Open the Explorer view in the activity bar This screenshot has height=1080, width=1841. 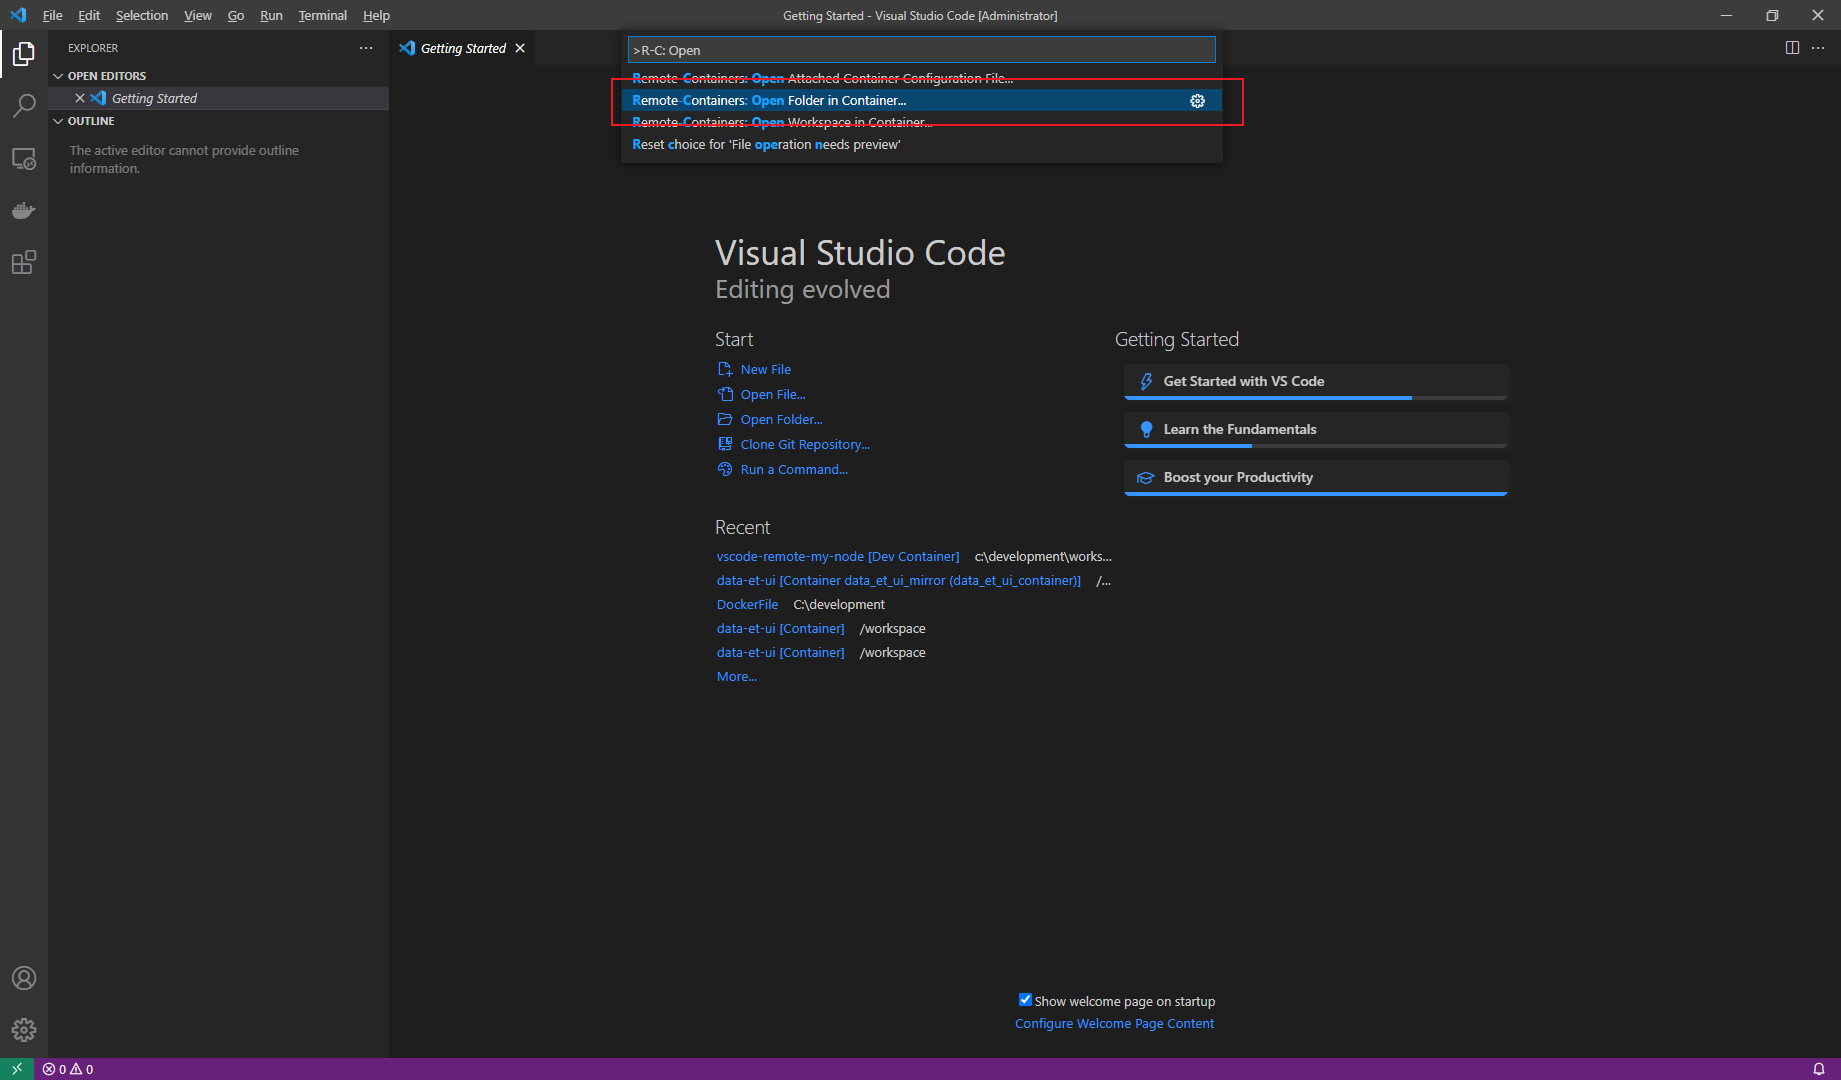click(x=24, y=54)
